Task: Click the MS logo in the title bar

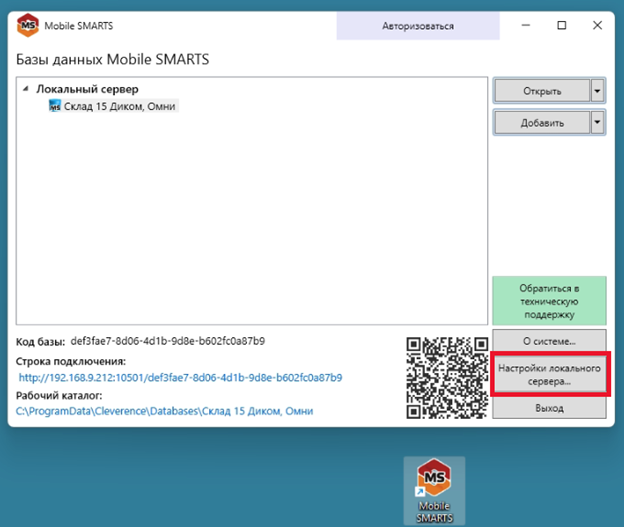Action: [x=28, y=25]
